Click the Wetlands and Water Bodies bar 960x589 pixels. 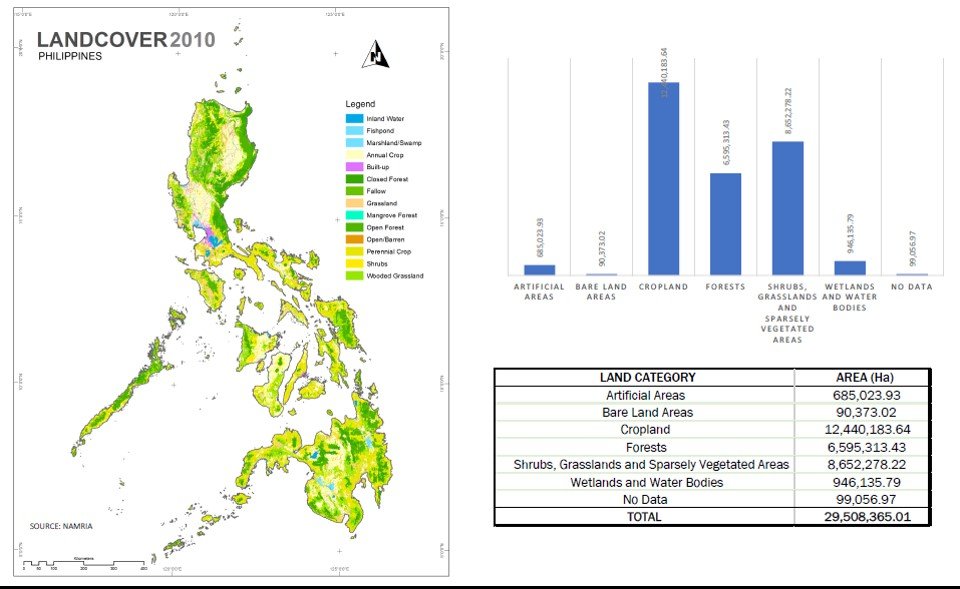(x=849, y=268)
